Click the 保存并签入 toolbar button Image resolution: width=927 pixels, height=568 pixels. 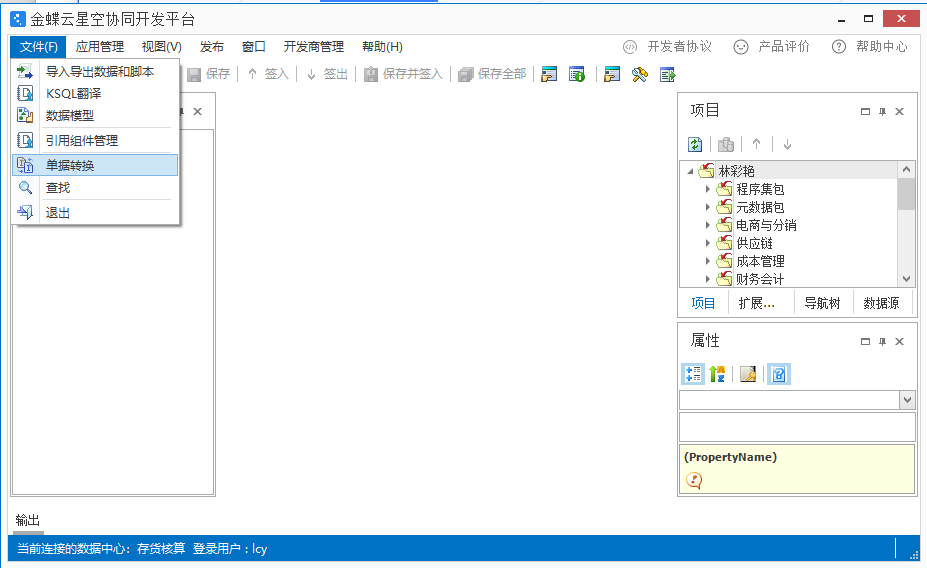[403, 74]
